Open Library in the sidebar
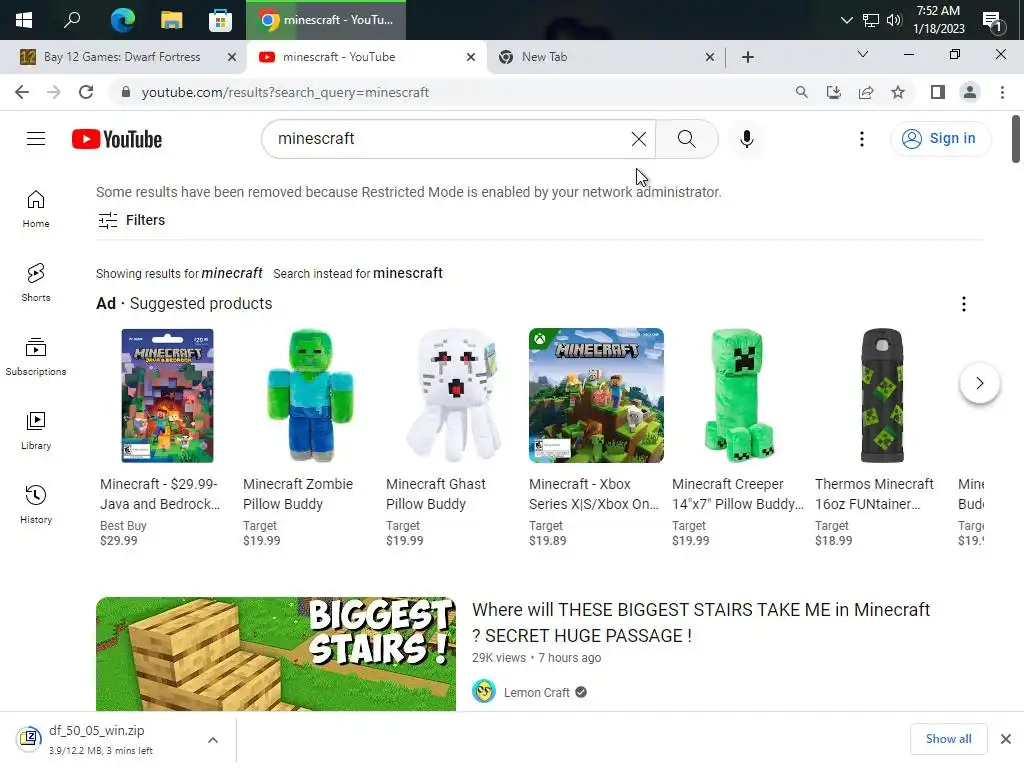 click(36, 430)
